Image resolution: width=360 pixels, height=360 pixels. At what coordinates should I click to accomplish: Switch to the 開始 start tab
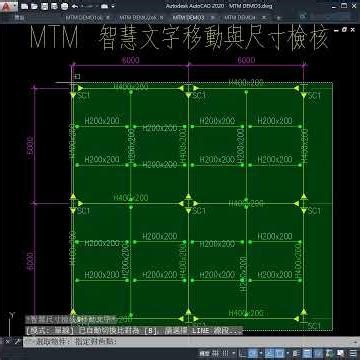click(x=20, y=17)
